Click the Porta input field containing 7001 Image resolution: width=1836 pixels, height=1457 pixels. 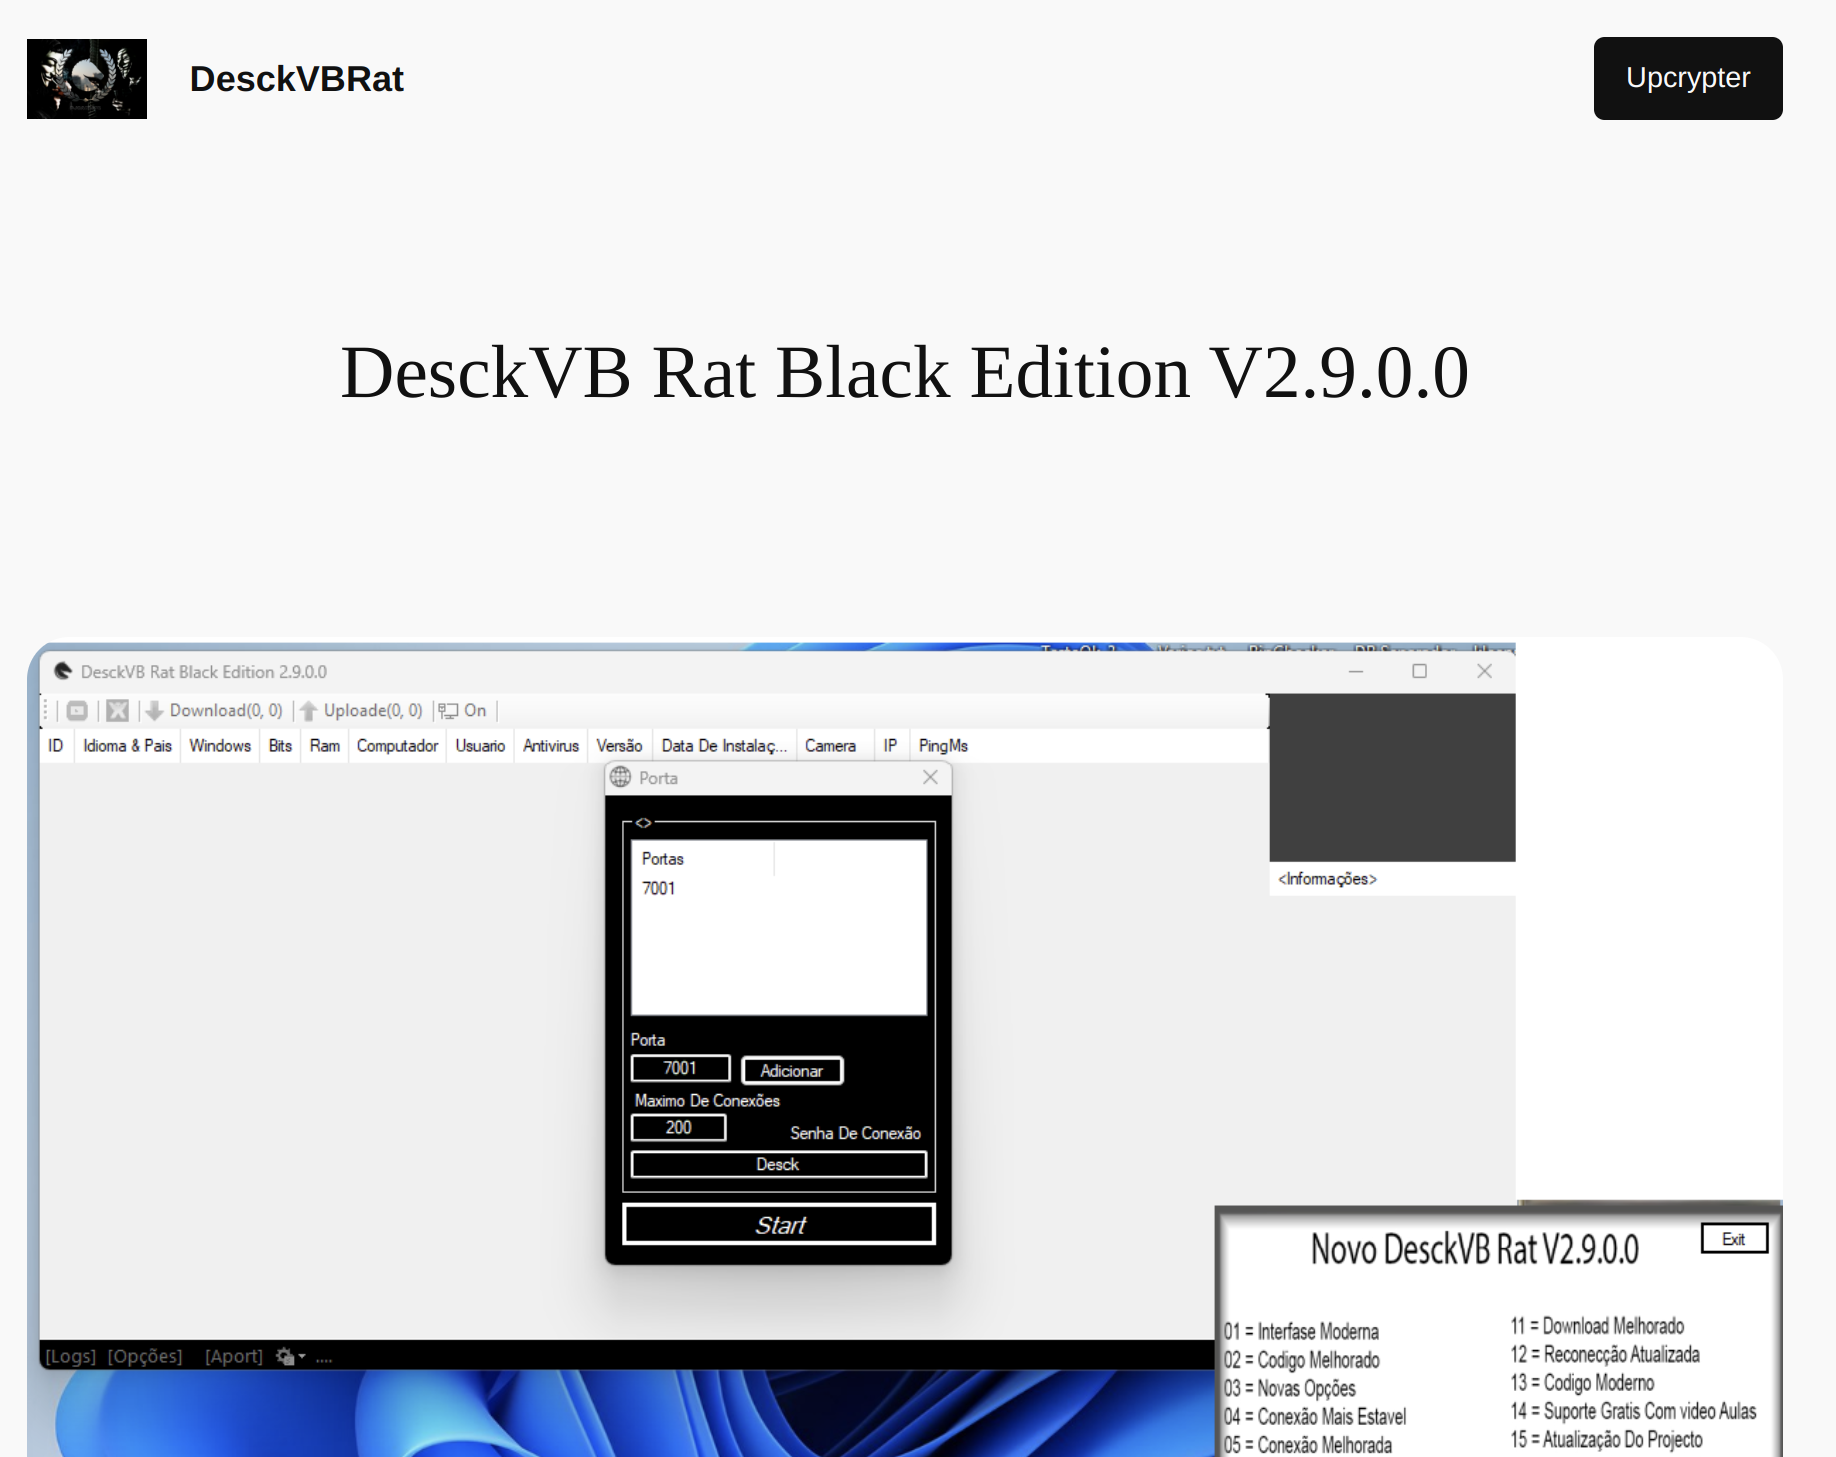pos(680,1068)
